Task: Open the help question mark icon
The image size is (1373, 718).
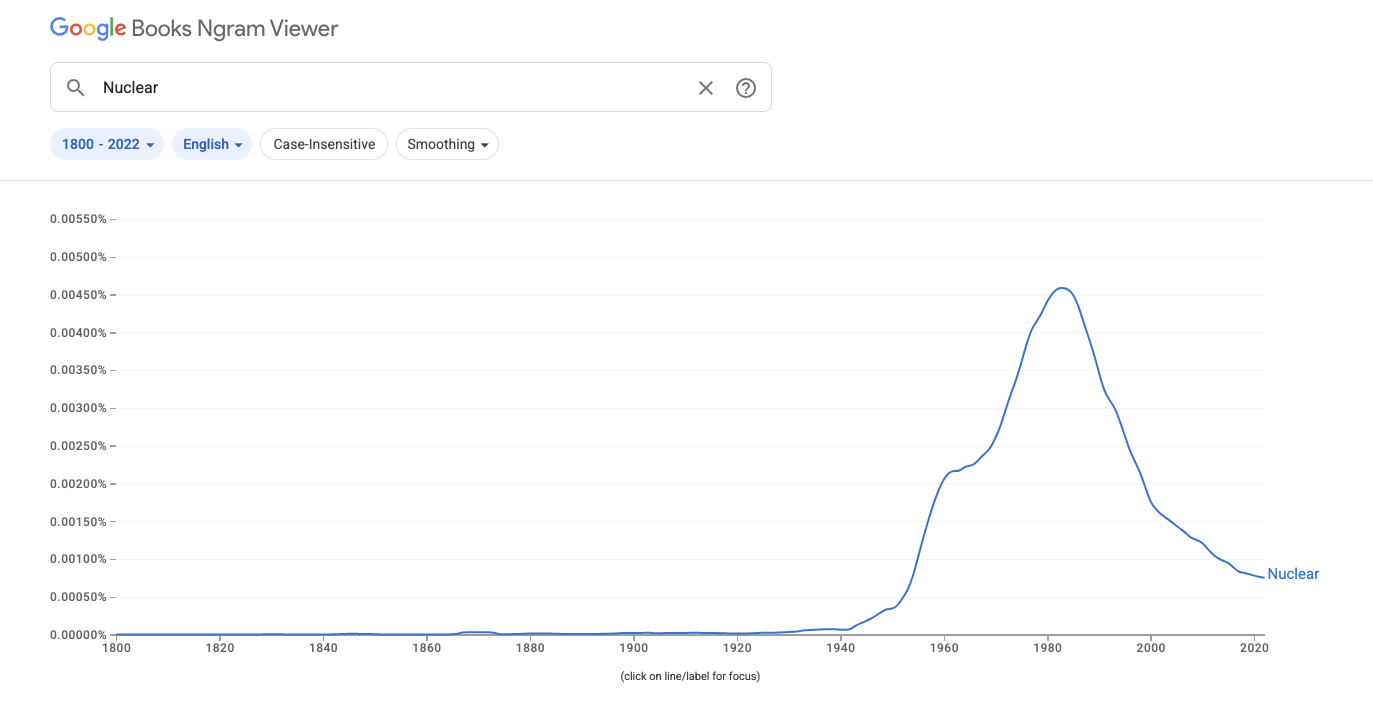Action: click(x=745, y=88)
